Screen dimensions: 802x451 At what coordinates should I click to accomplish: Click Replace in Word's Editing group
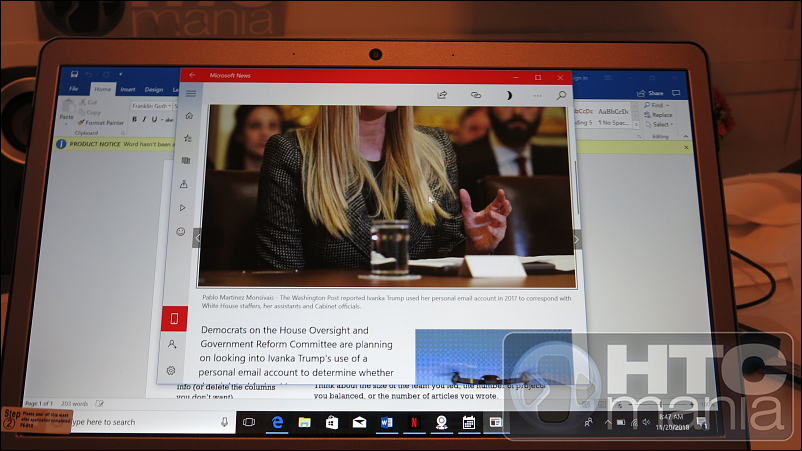tap(659, 115)
